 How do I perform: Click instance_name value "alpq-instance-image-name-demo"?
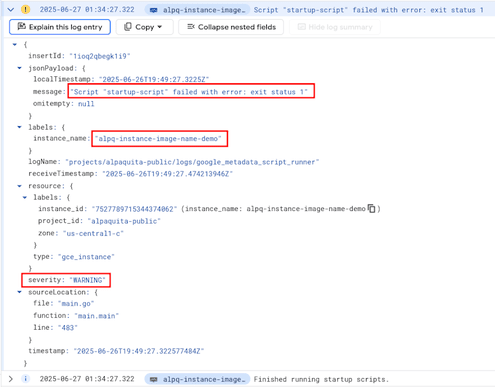point(158,138)
